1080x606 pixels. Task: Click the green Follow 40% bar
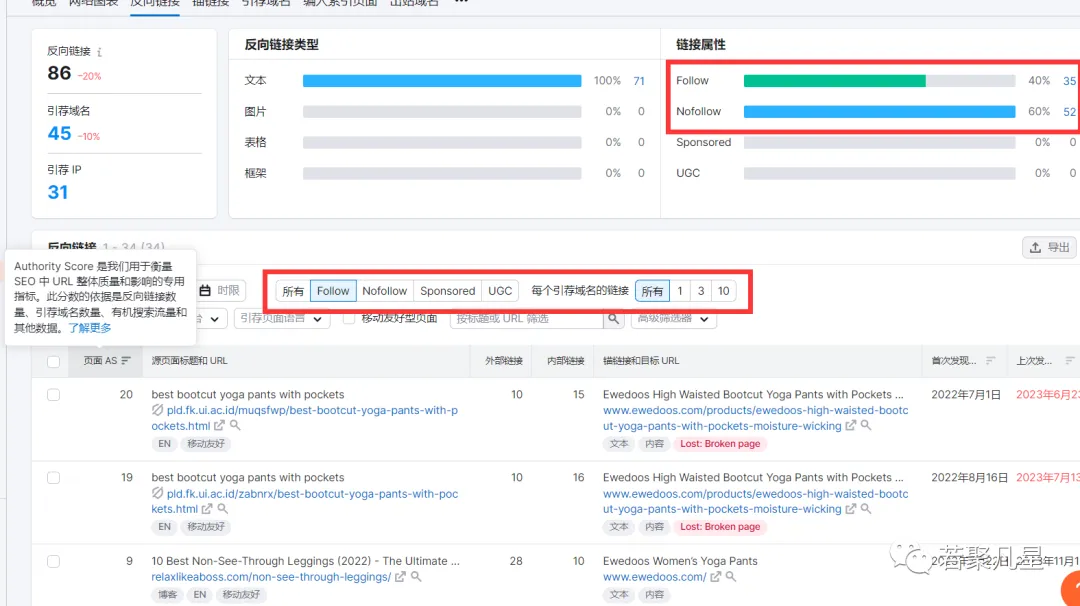click(x=835, y=81)
